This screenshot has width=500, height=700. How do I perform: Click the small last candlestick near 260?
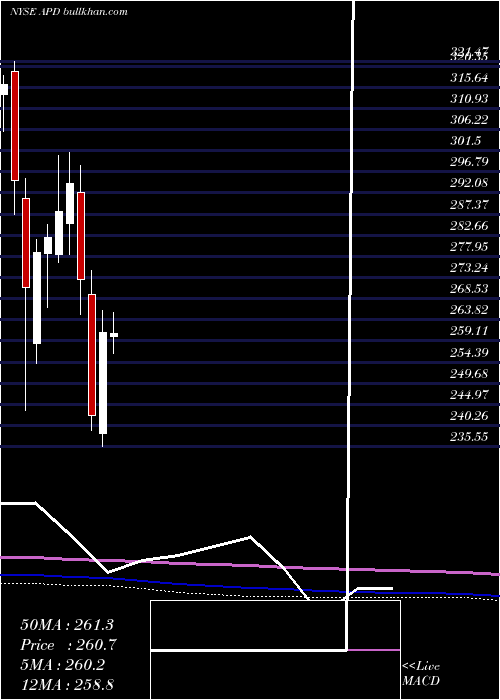point(114,334)
